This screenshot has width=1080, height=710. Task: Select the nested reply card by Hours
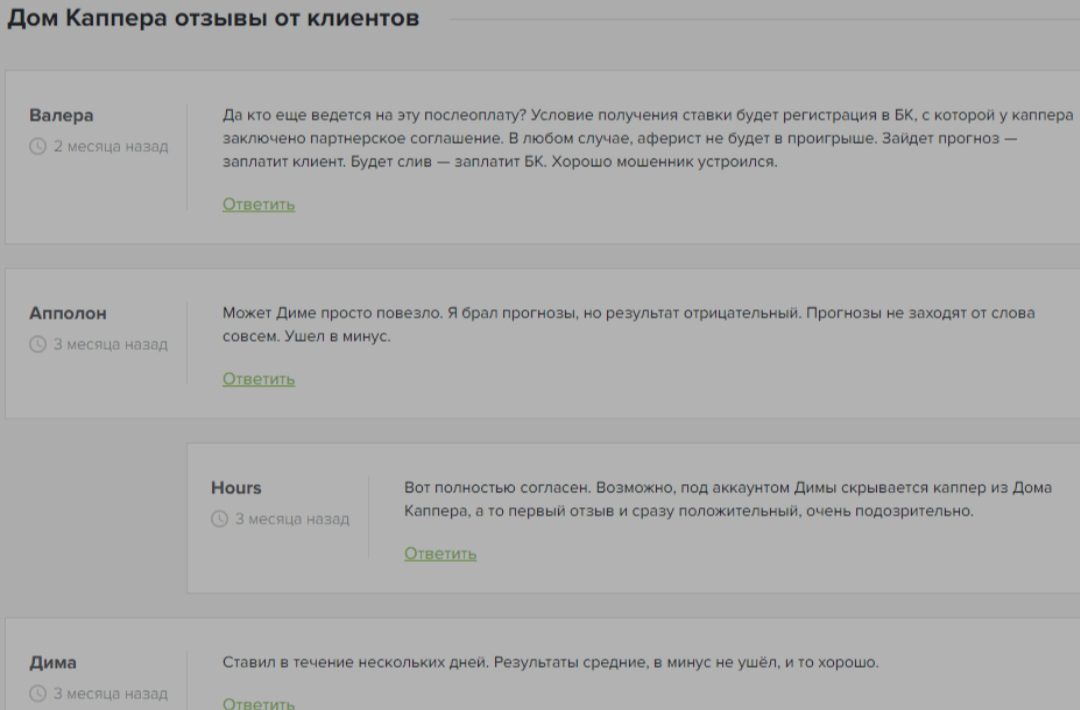click(x=630, y=515)
